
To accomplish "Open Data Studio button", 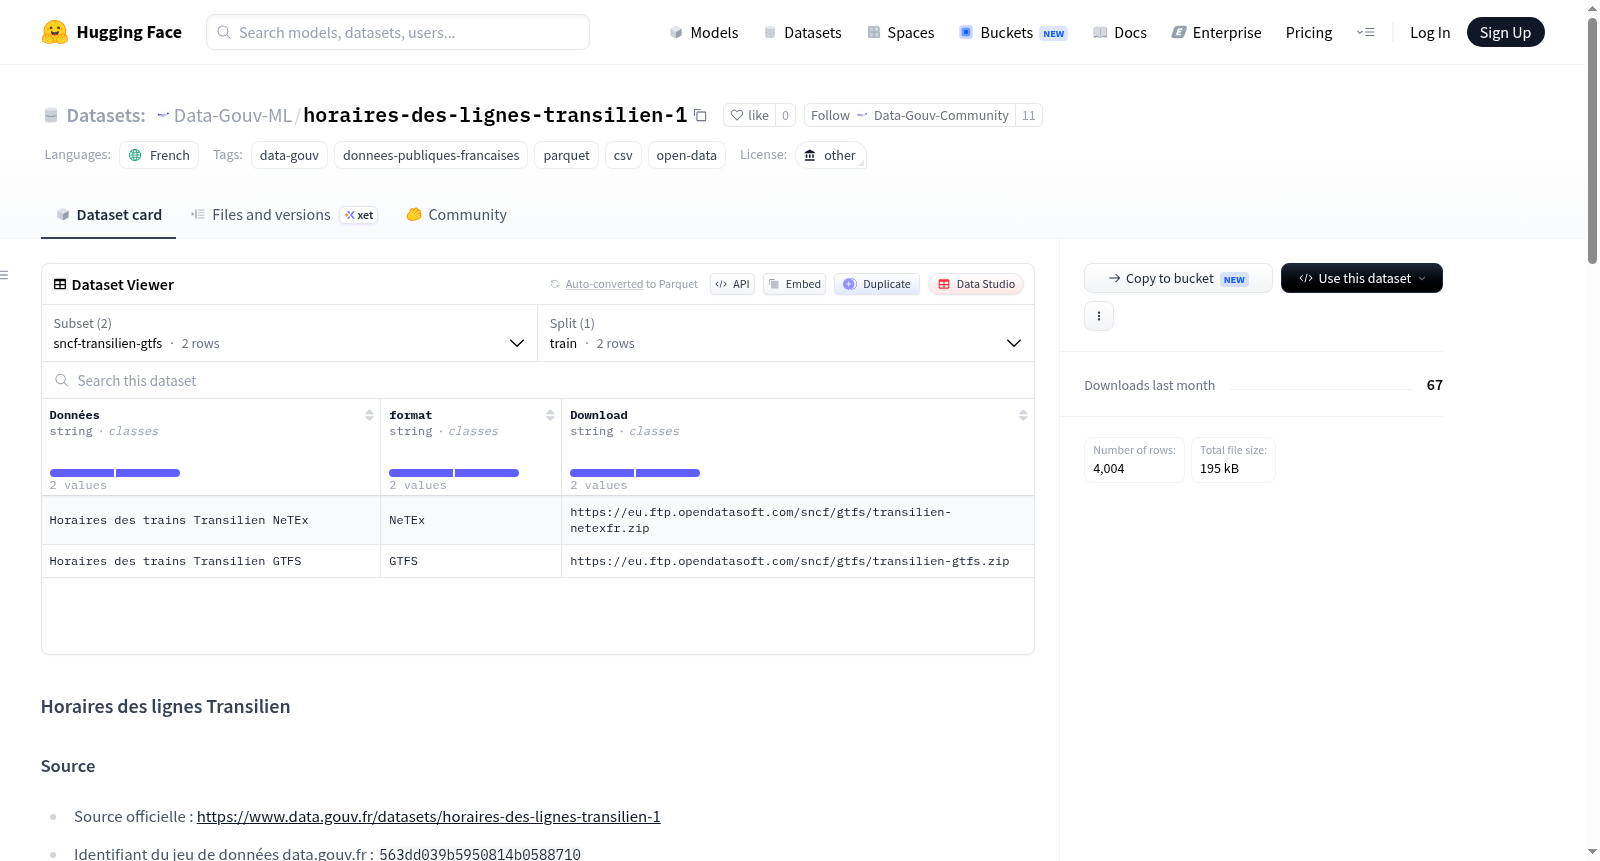I will 976,284.
